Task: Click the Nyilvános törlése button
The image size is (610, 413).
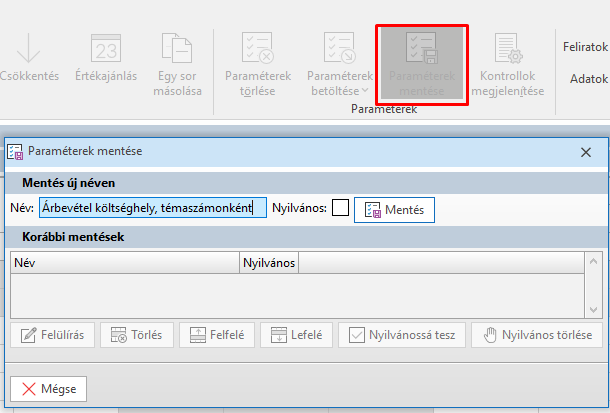Action: [537, 335]
